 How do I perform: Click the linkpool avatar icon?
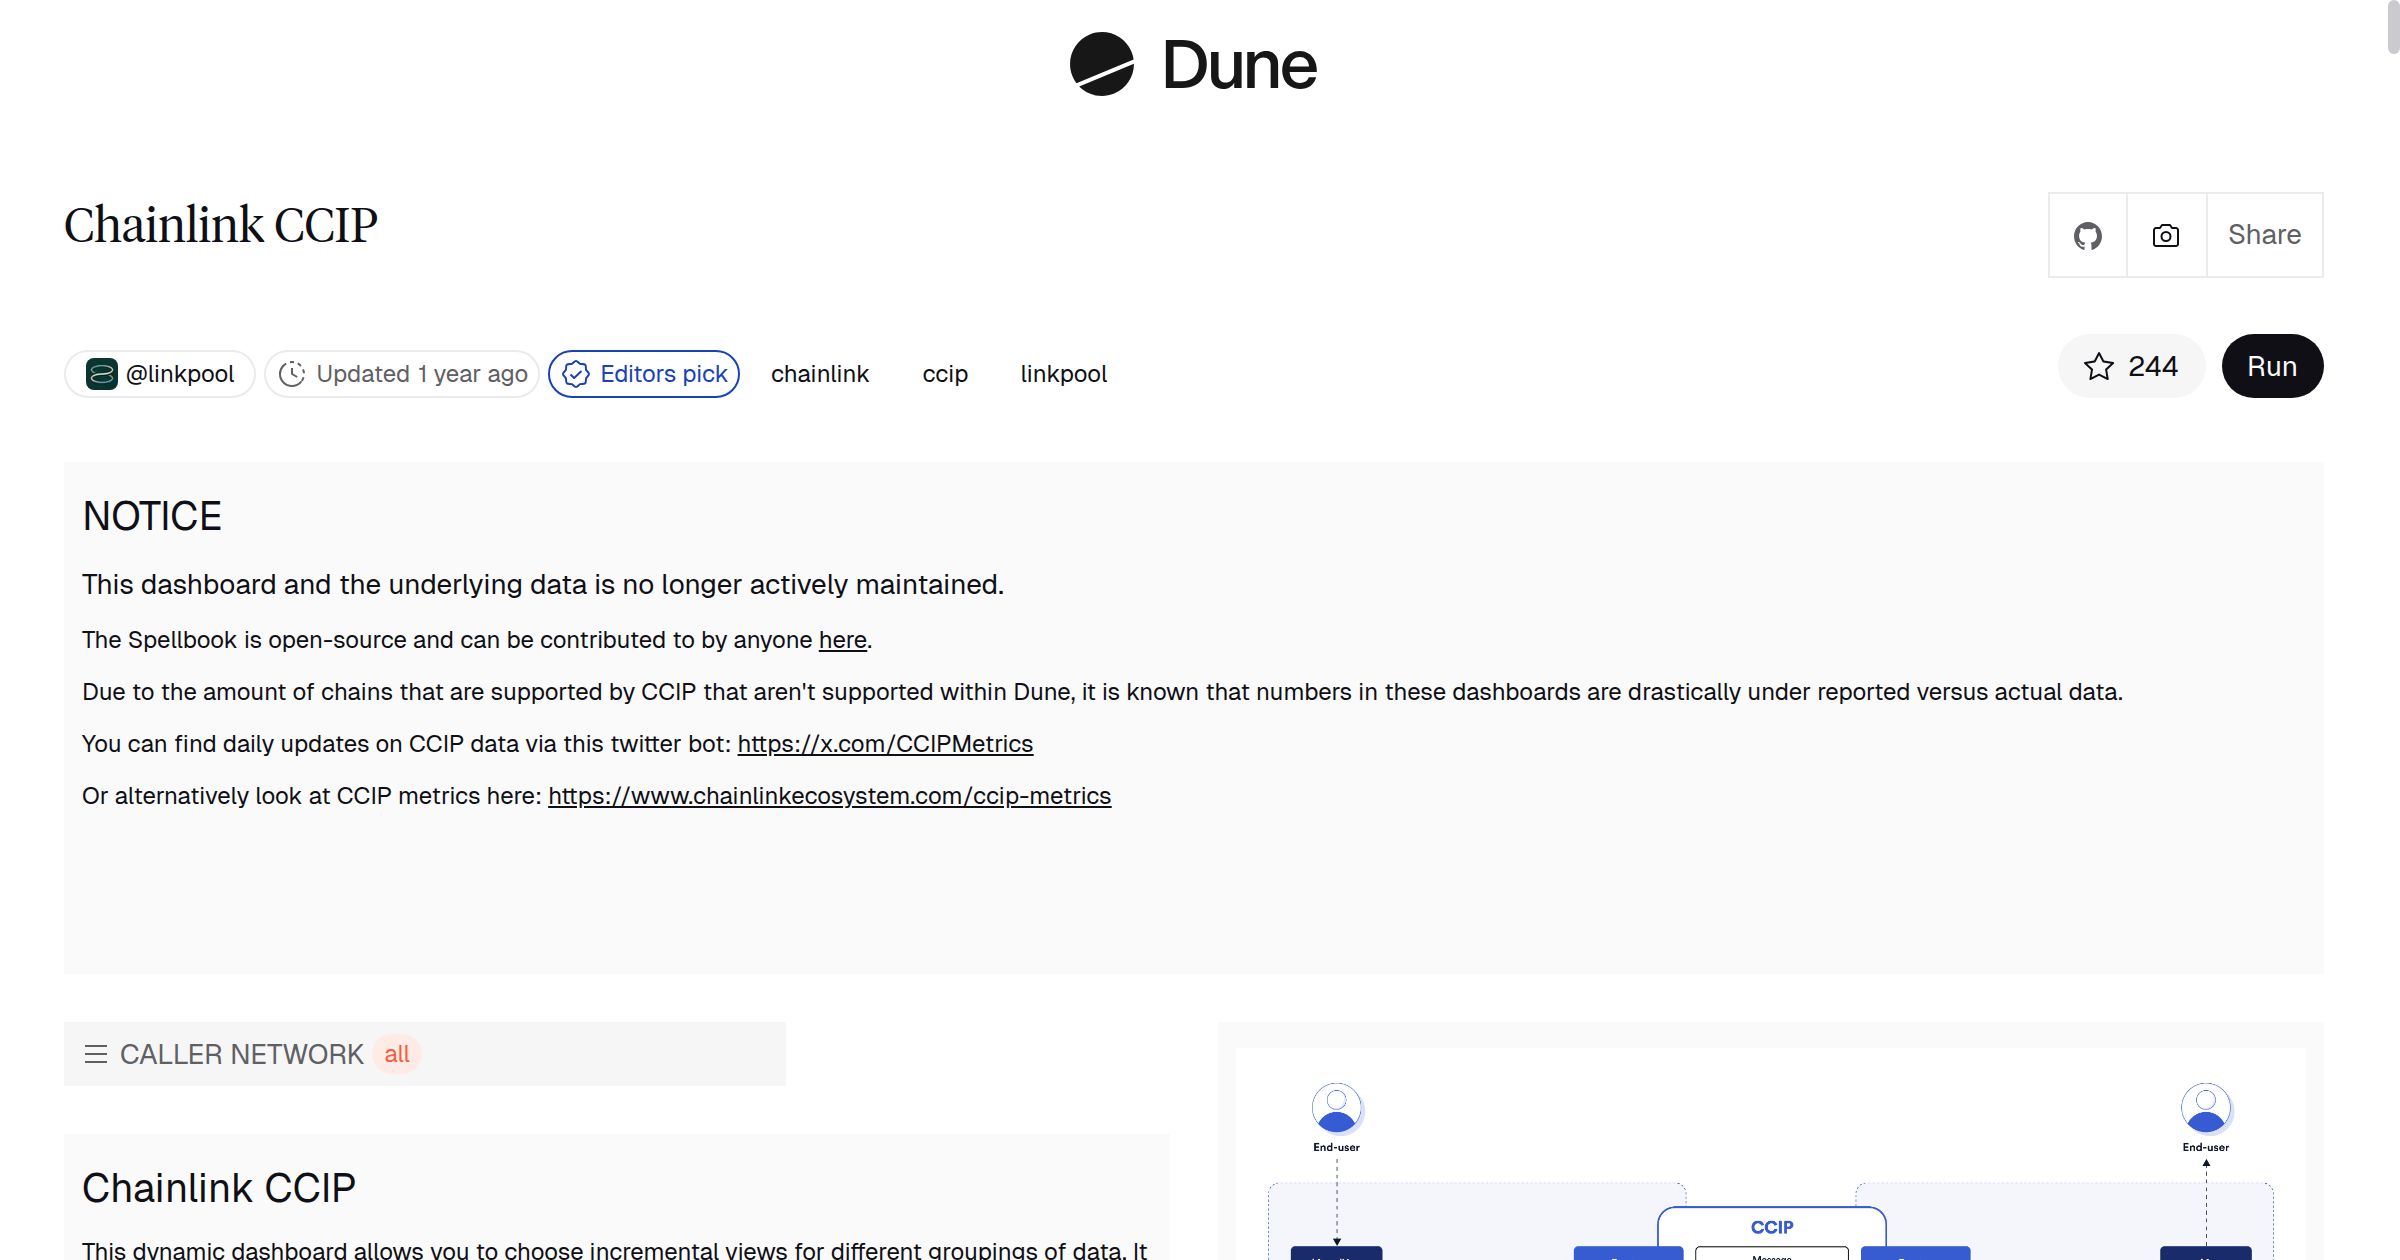click(x=102, y=374)
